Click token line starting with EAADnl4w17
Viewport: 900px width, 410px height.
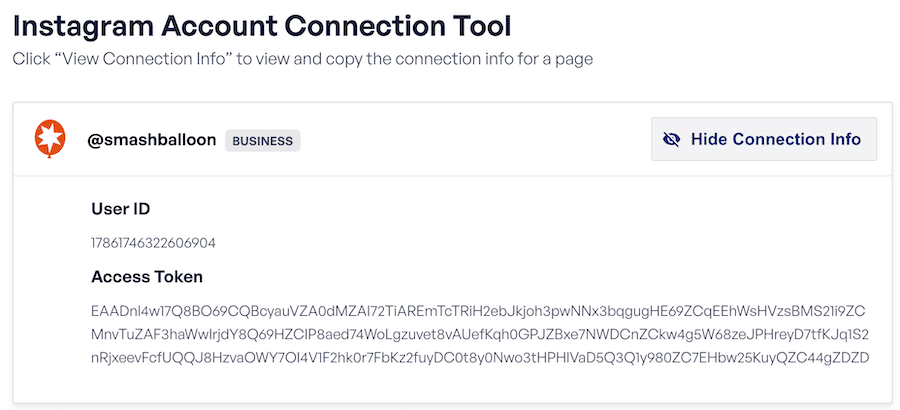click(x=478, y=312)
